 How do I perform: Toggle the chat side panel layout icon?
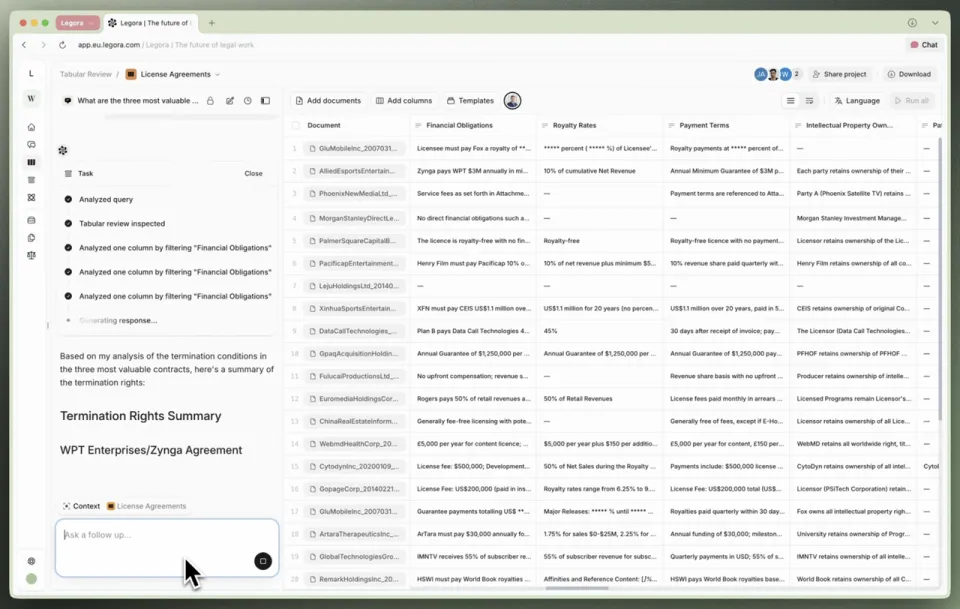click(266, 101)
